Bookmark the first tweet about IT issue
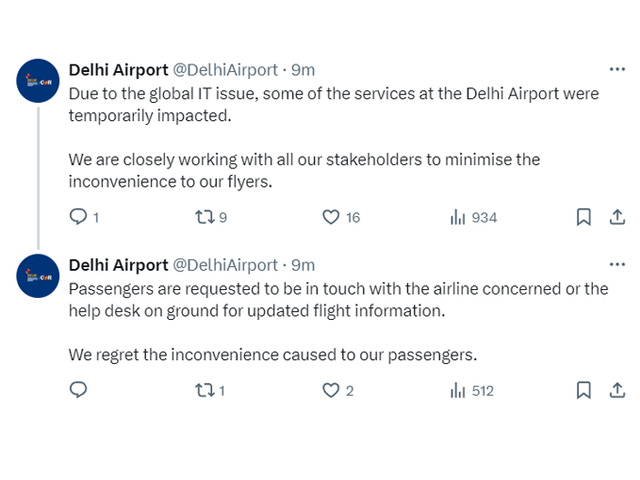 pos(584,217)
